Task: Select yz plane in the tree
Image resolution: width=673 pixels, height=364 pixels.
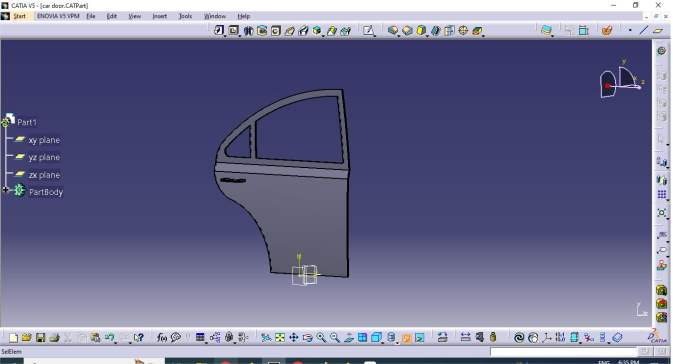Action: (44, 158)
